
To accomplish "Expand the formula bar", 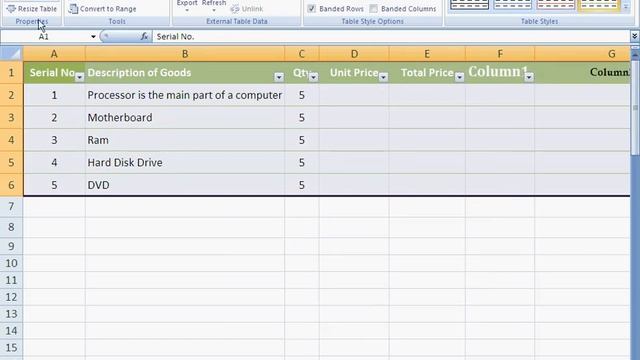I will pos(634,37).
